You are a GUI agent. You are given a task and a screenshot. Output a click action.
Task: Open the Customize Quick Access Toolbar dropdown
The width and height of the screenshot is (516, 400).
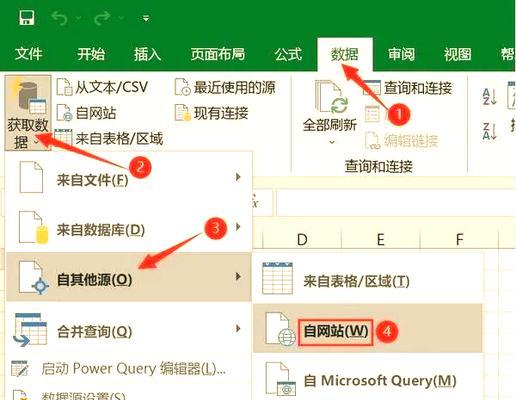point(146,18)
